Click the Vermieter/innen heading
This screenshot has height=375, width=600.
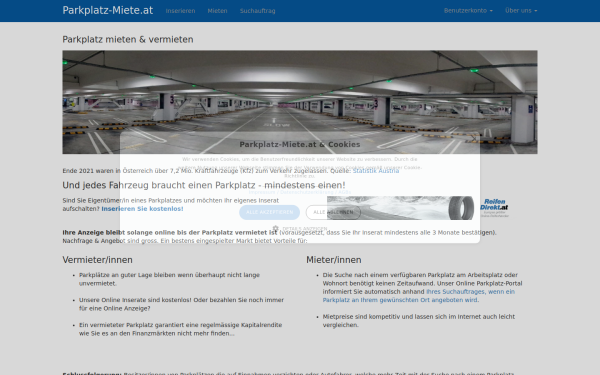[98, 260]
